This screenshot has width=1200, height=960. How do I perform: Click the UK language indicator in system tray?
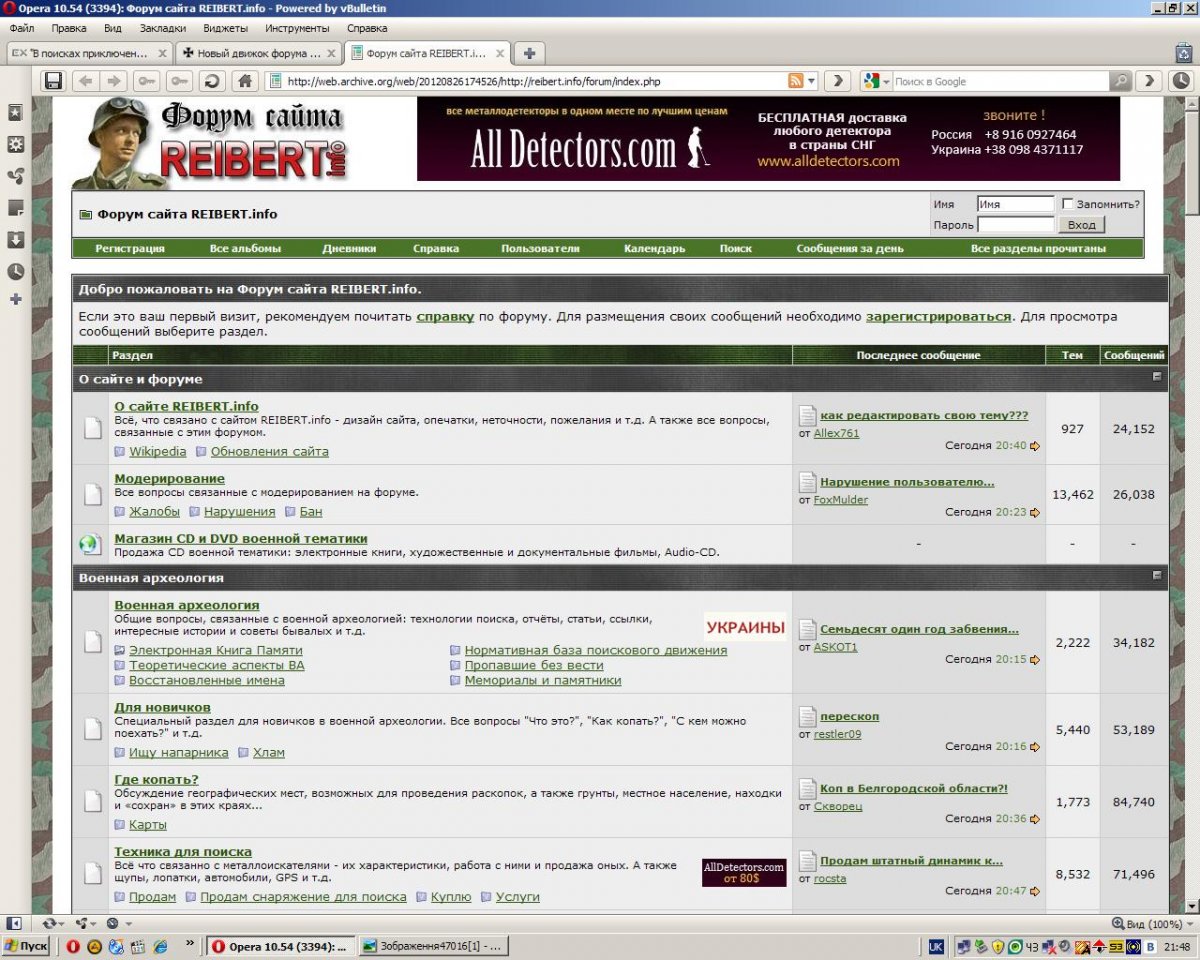click(x=937, y=946)
